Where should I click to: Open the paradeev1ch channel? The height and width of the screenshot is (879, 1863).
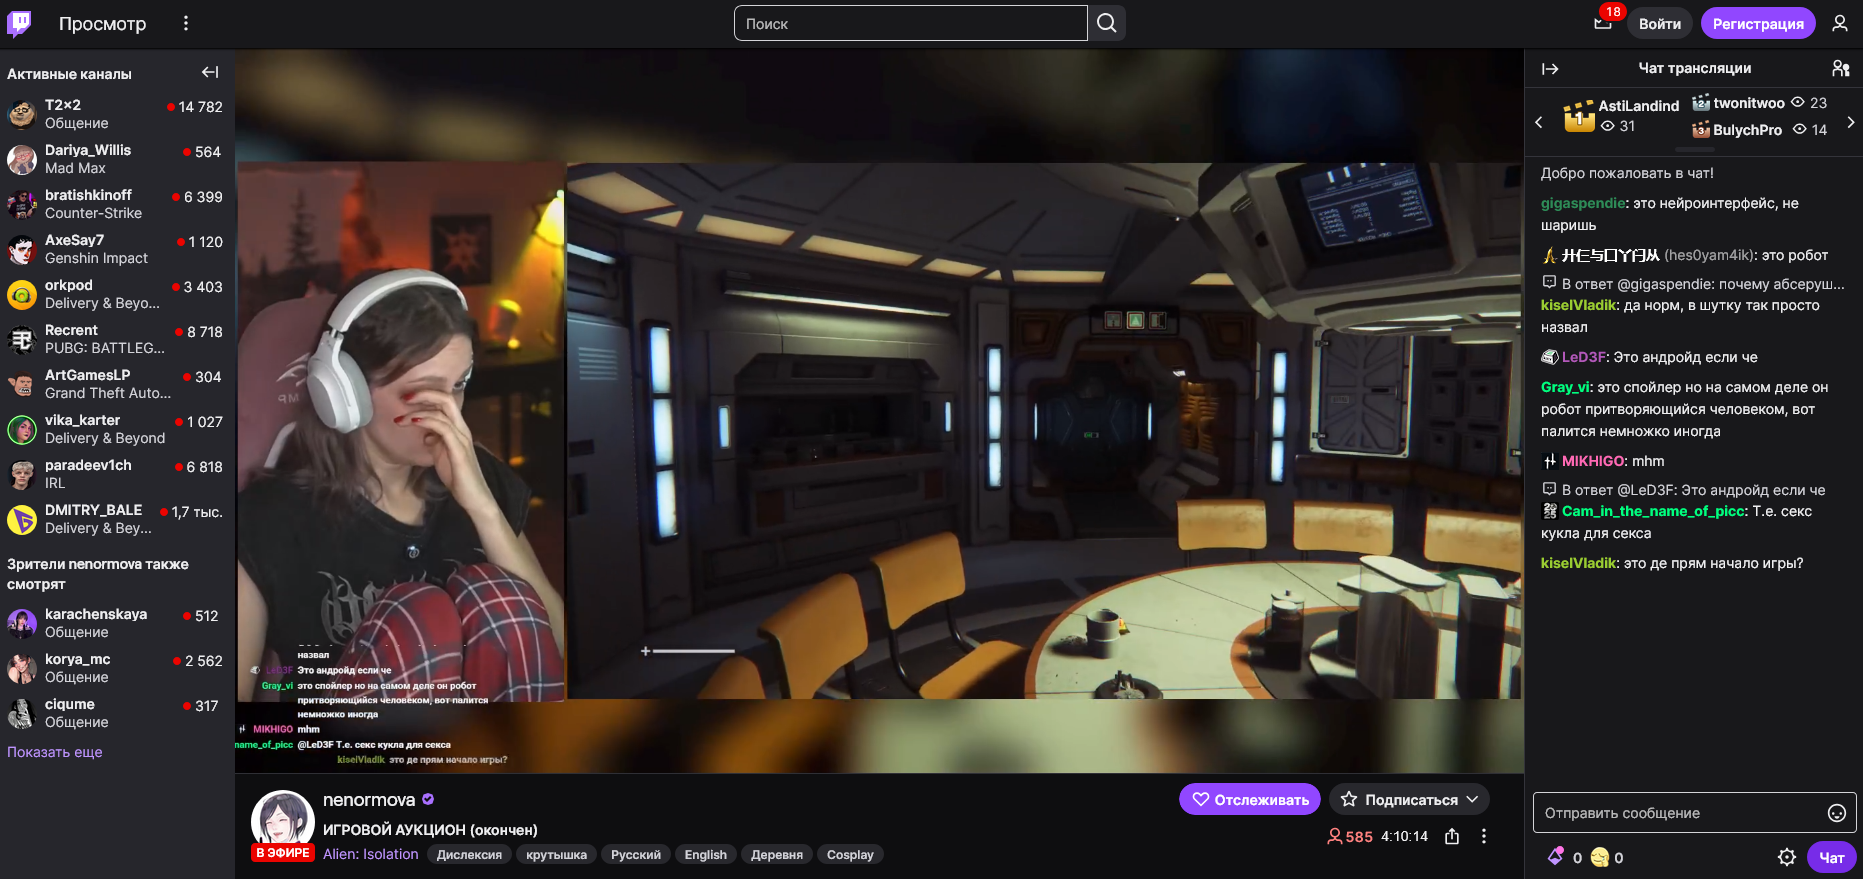117,474
